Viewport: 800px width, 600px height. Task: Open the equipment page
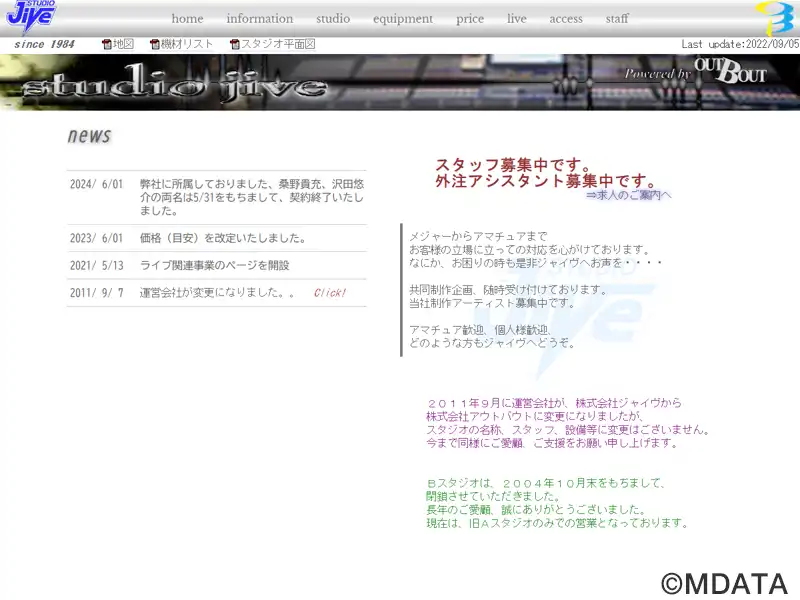pyautogui.click(x=403, y=19)
